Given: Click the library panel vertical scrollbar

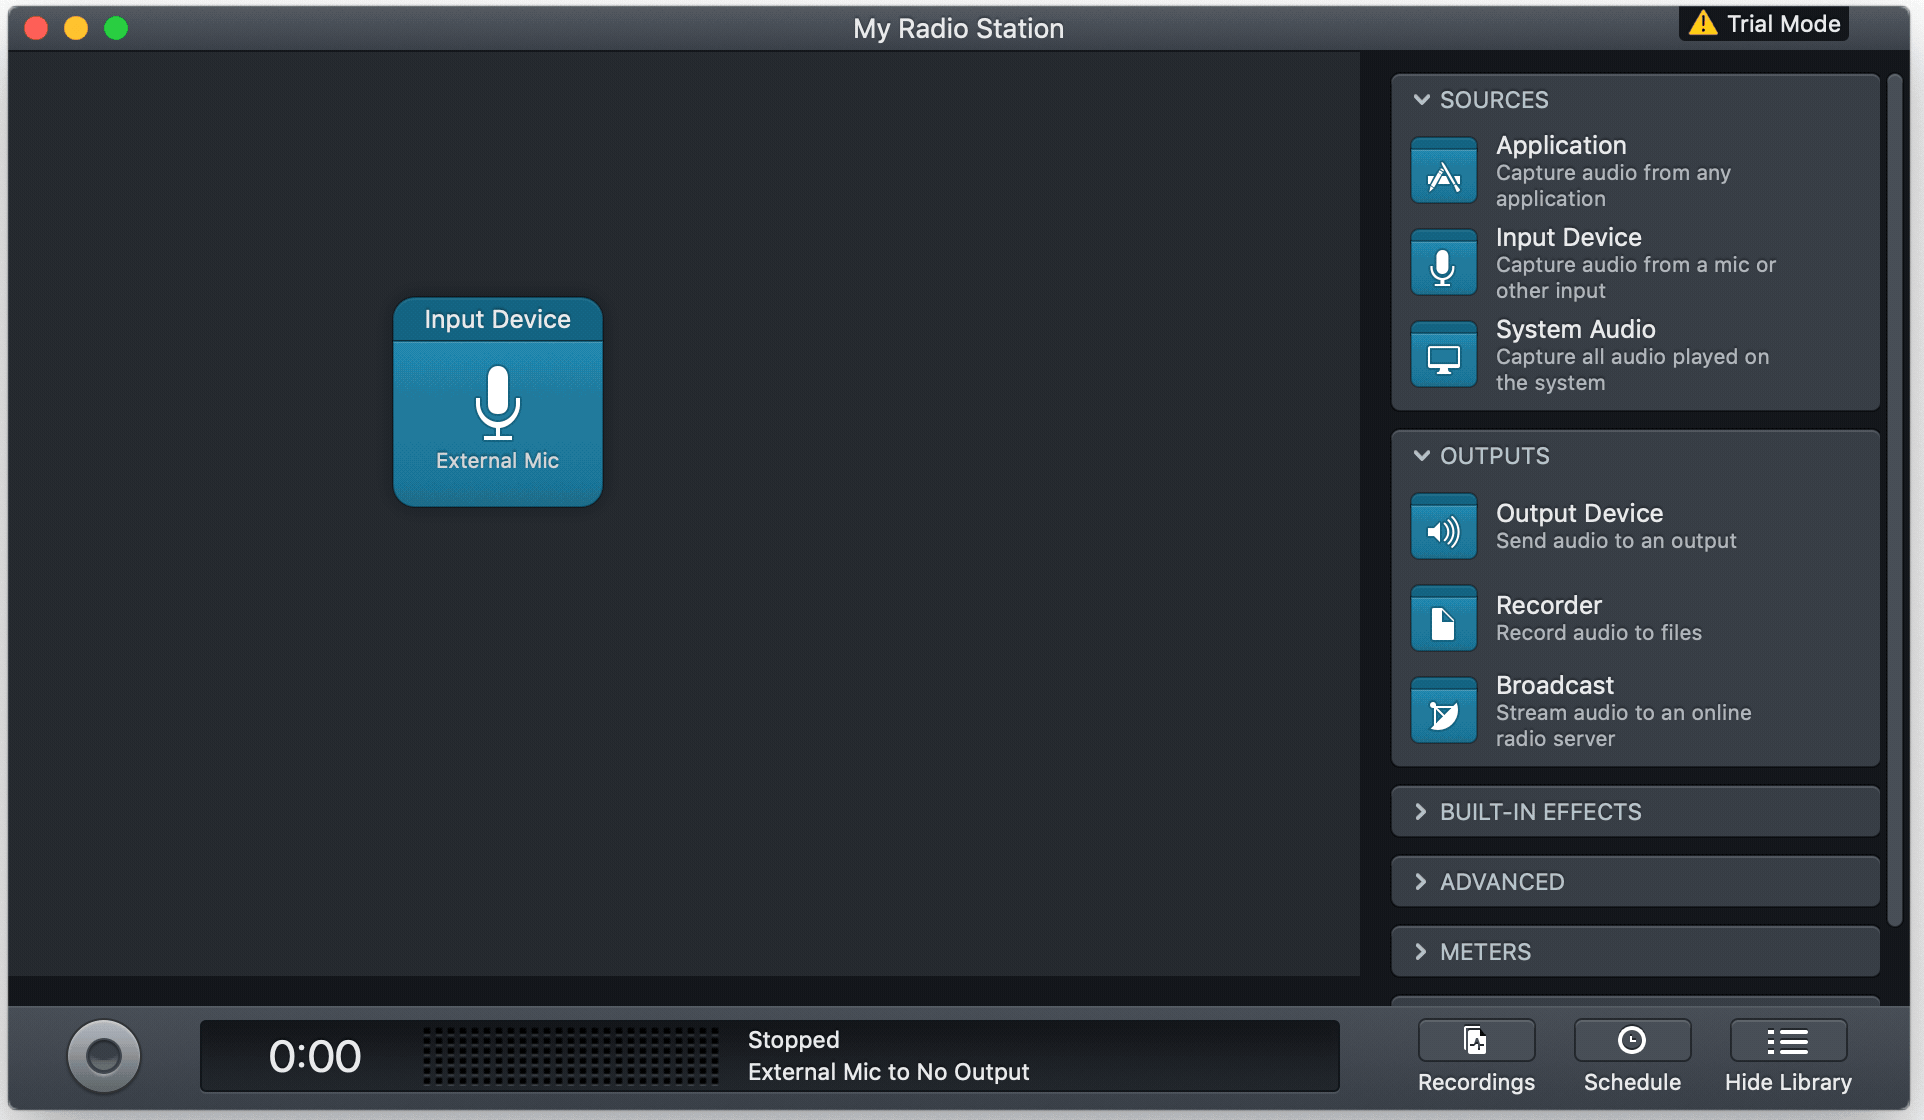Looking at the screenshot, I should (x=1894, y=500).
